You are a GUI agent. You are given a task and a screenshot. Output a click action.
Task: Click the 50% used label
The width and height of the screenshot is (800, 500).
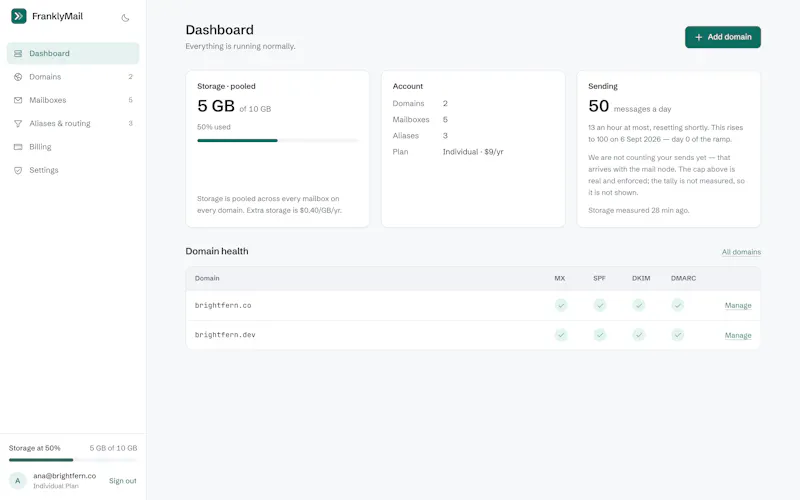coord(214,127)
